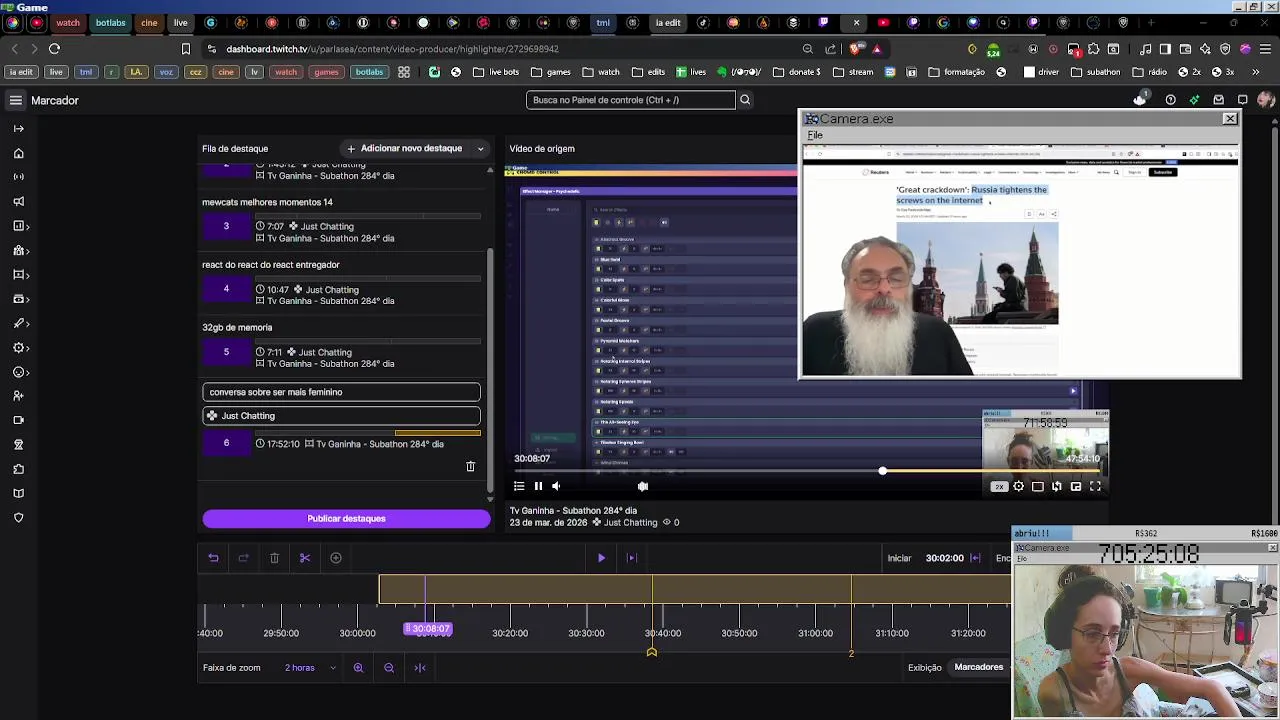Image resolution: width=1280 pixels, height=720 pixels.
Task: Open the File menu in Camera.exe
Action: click(815, 135)
